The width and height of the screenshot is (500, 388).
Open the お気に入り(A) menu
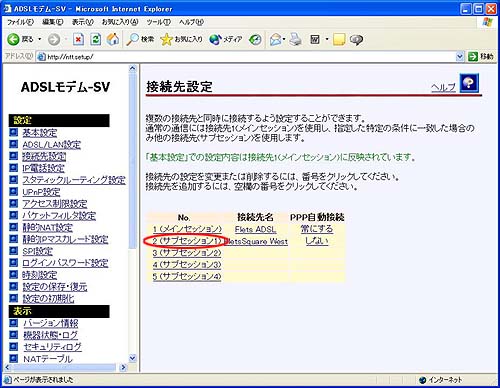tap(120, 22)
